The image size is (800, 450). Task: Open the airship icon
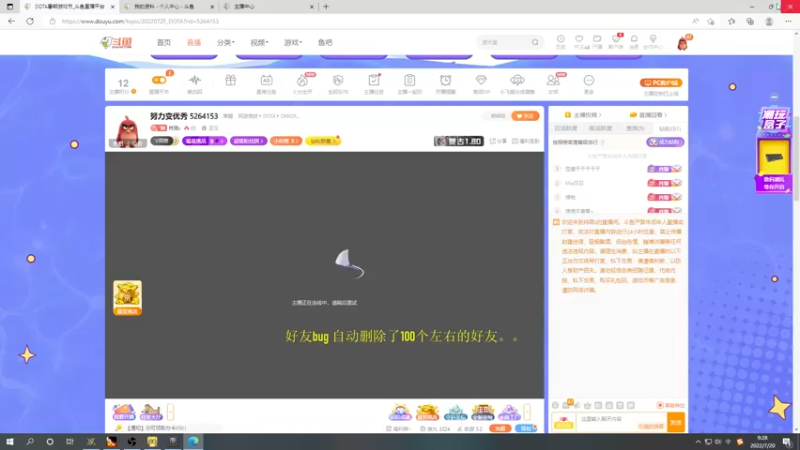pyautogui.click(x=517, y=80)
